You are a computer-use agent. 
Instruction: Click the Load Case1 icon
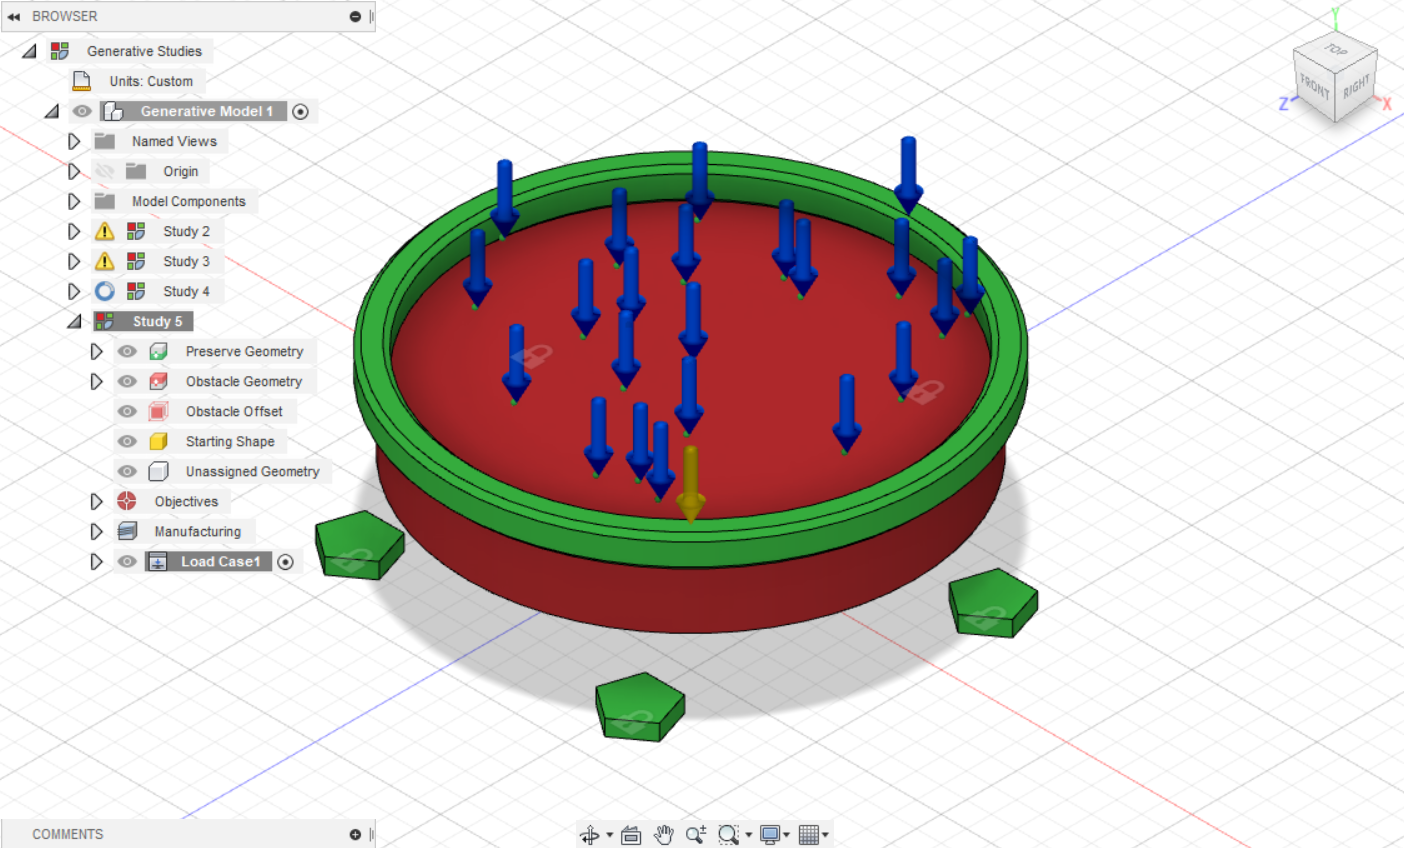click(x=157, y=561)
